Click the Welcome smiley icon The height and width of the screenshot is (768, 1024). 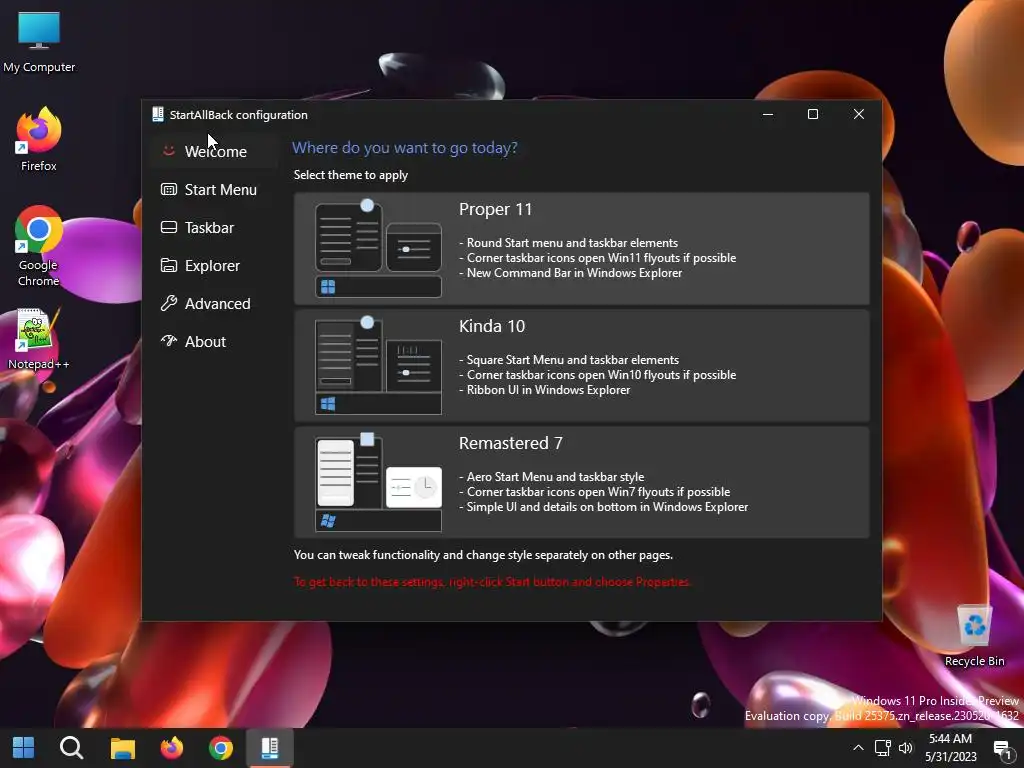168,151
